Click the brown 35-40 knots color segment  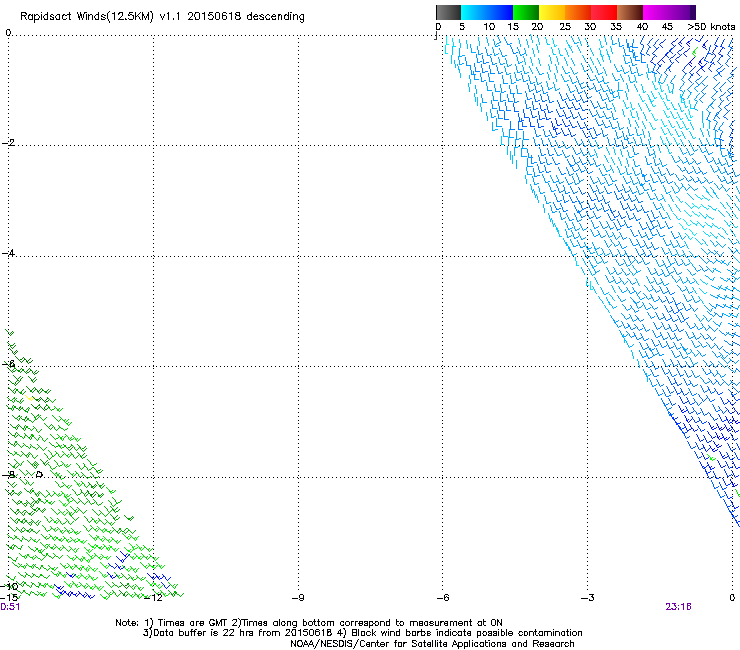tap(630, 12)
